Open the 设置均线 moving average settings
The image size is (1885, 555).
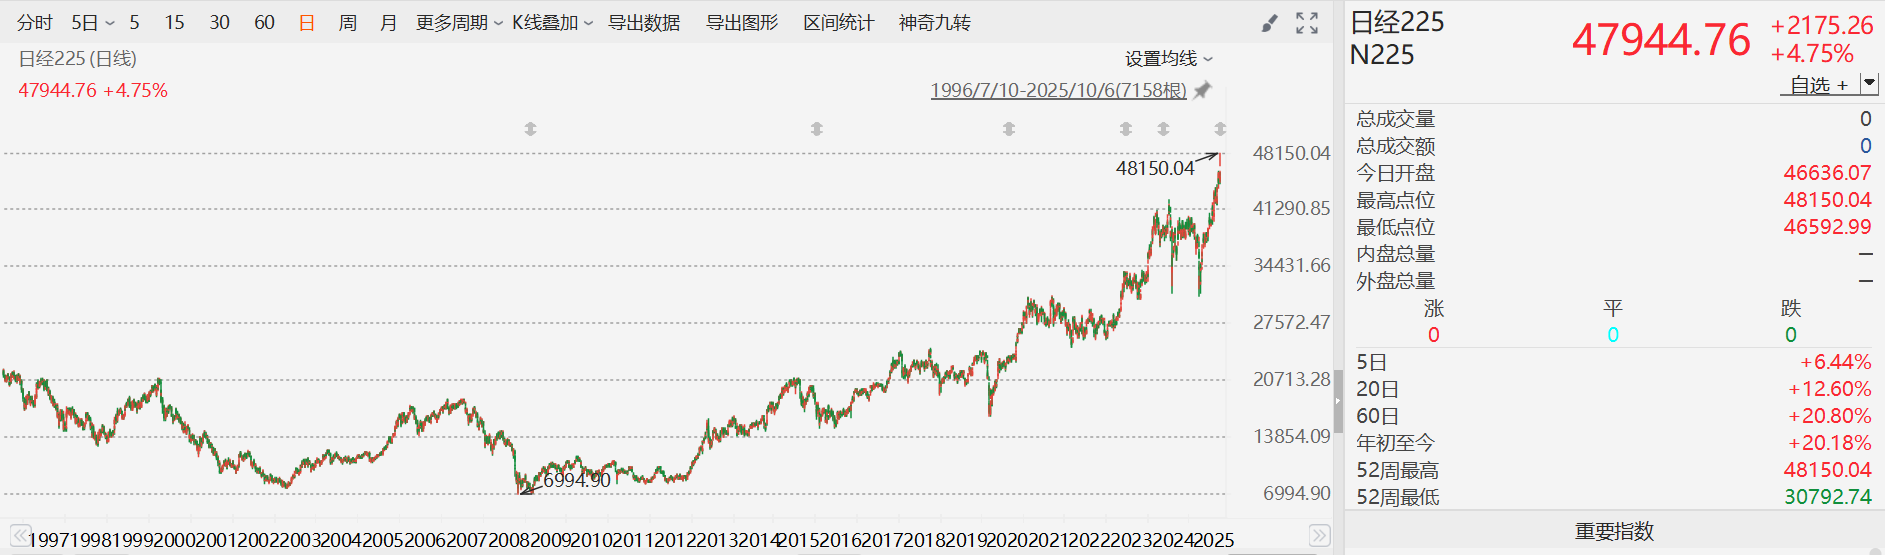[x=1168, y=59]
